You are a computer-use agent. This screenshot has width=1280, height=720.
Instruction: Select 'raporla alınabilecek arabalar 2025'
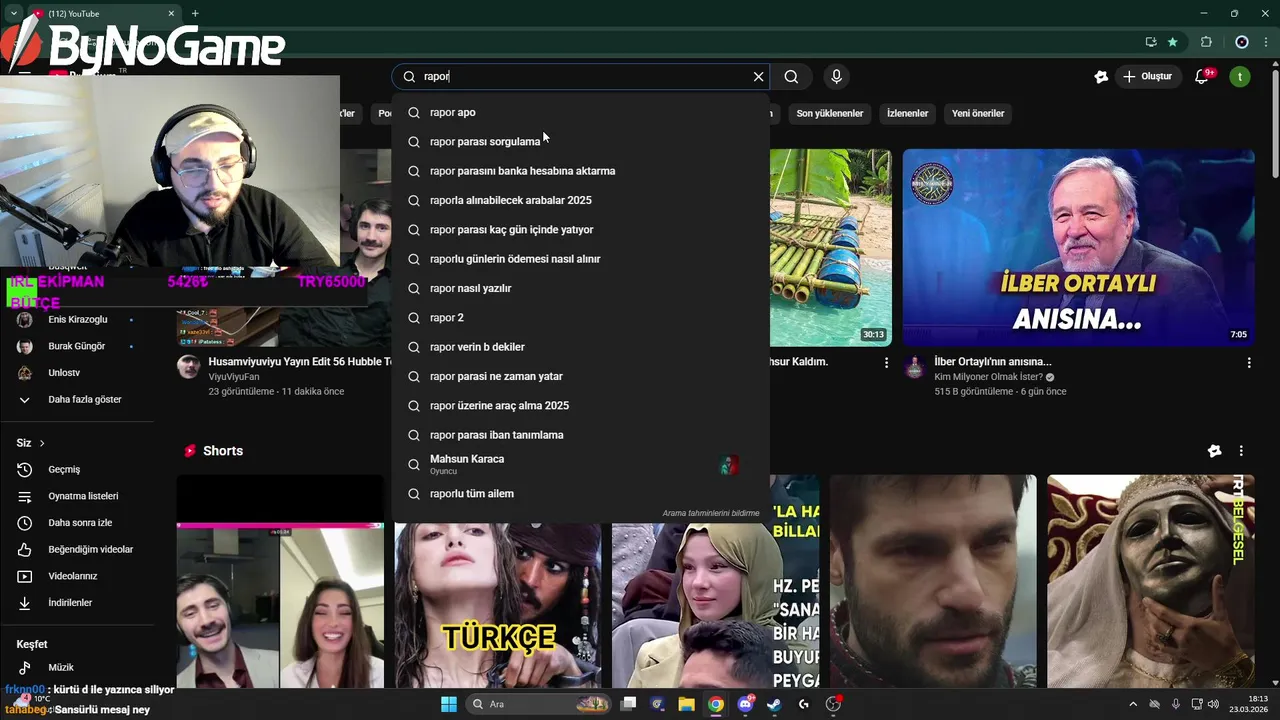click(x=581, y=200)
